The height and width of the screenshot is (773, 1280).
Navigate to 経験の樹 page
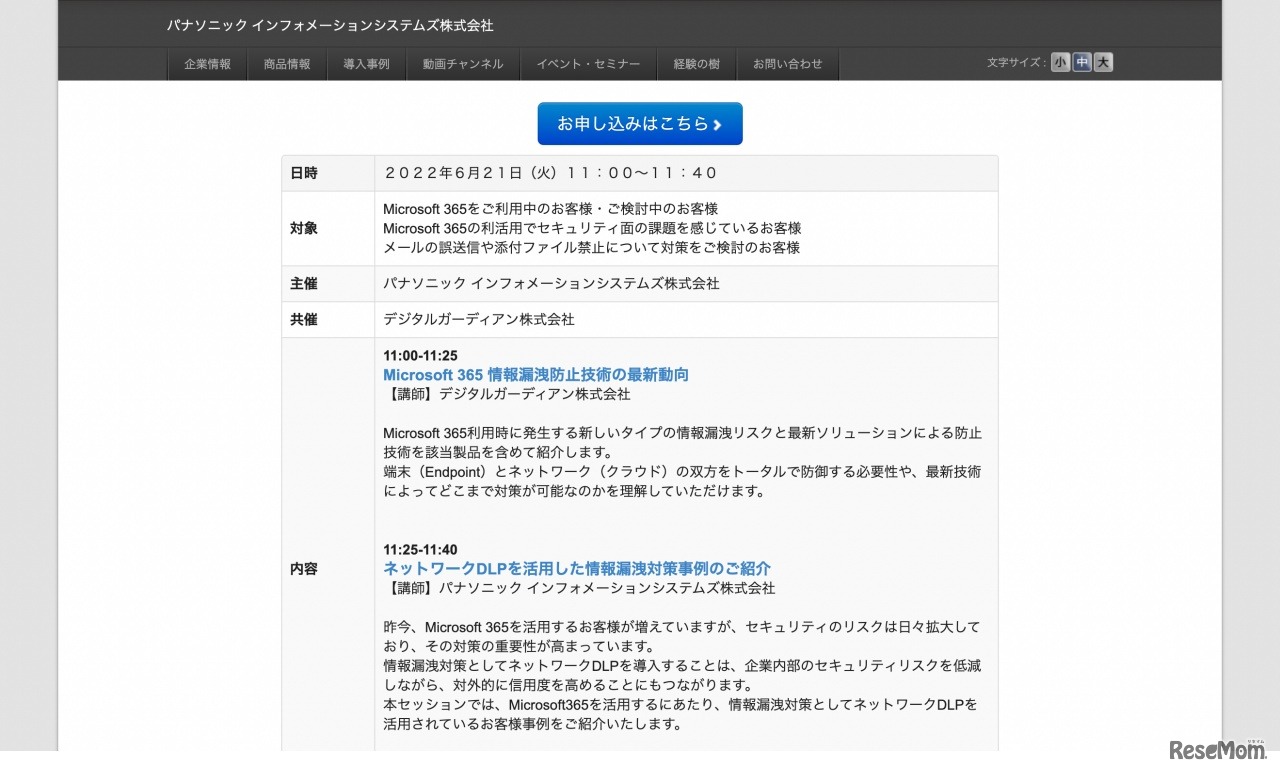[696, 64]
